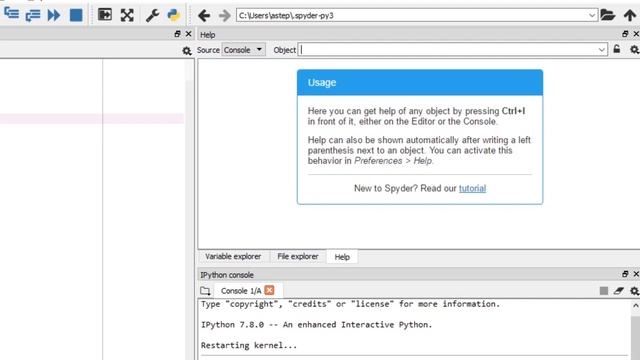Open IPython console options gear
The image size is (640, 360).
point(634,291)
